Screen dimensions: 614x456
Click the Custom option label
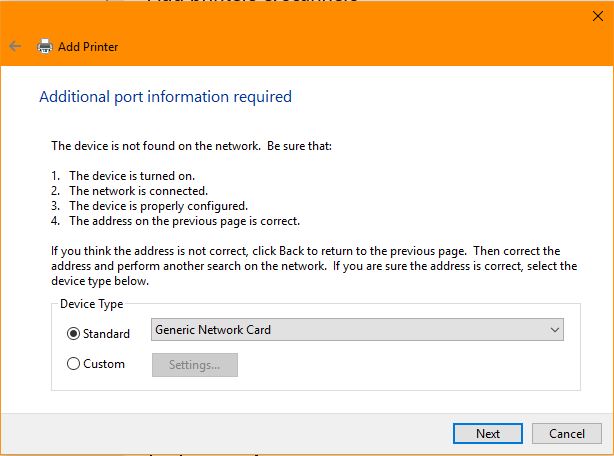pos(104,364)
